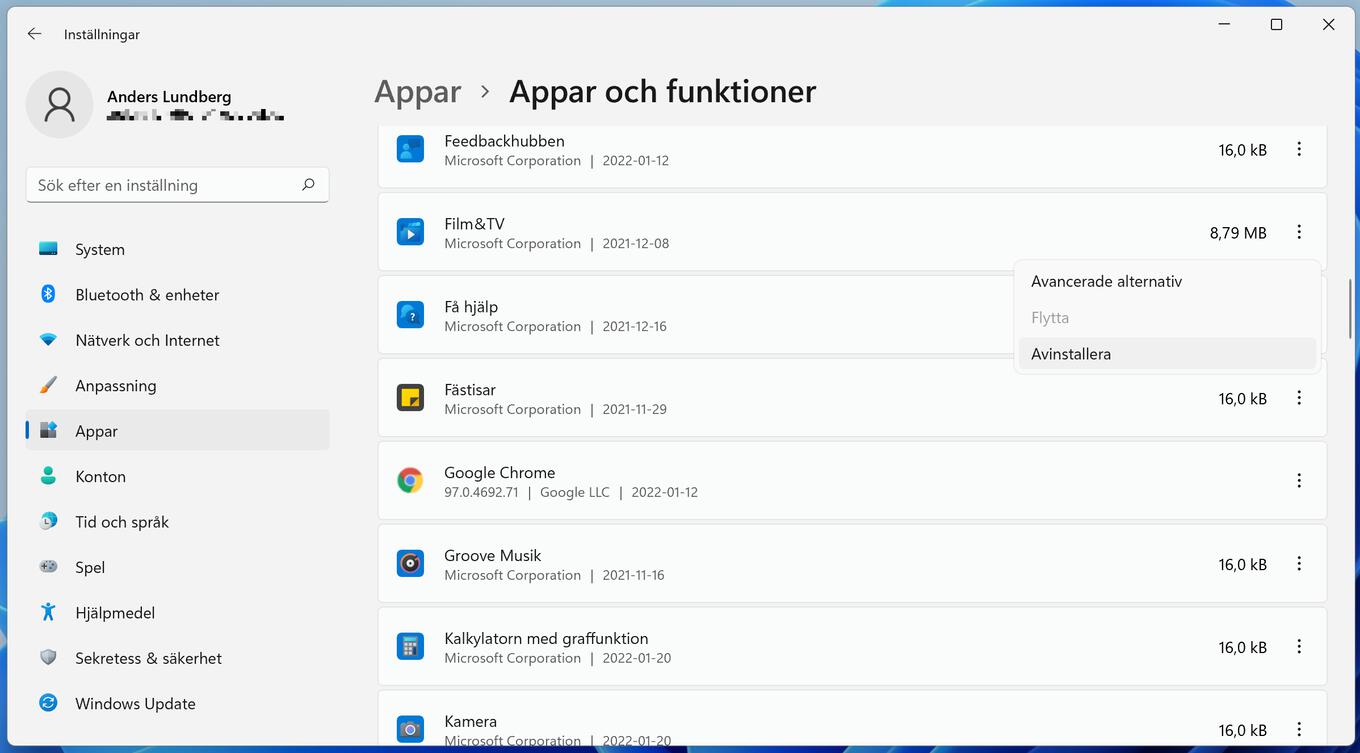Maximize the Inställningar window
This screenshot has height=753, width=1360.
[x=1276, y=25]
